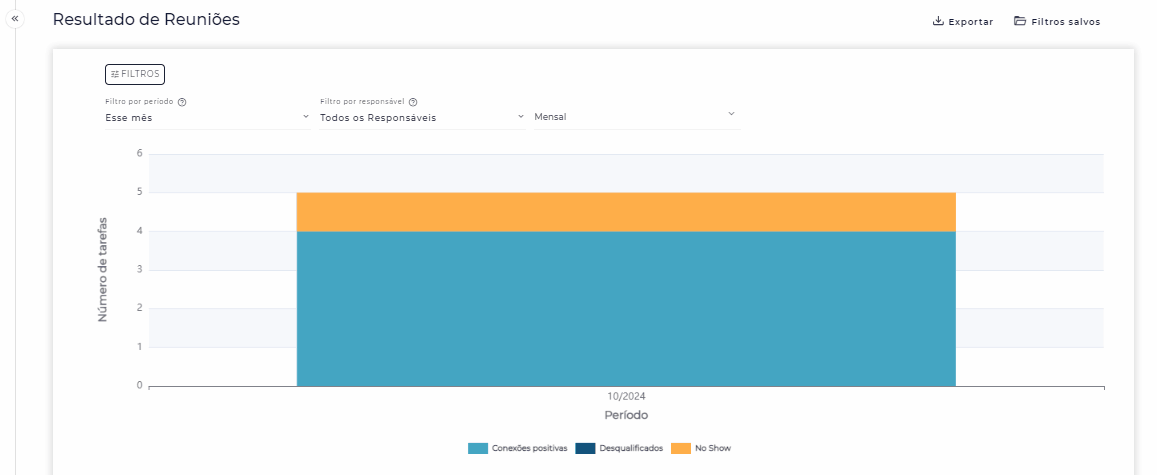Click the orange No Show bar segment
The image size is (1157, 475).
click(x=626, y=212)
